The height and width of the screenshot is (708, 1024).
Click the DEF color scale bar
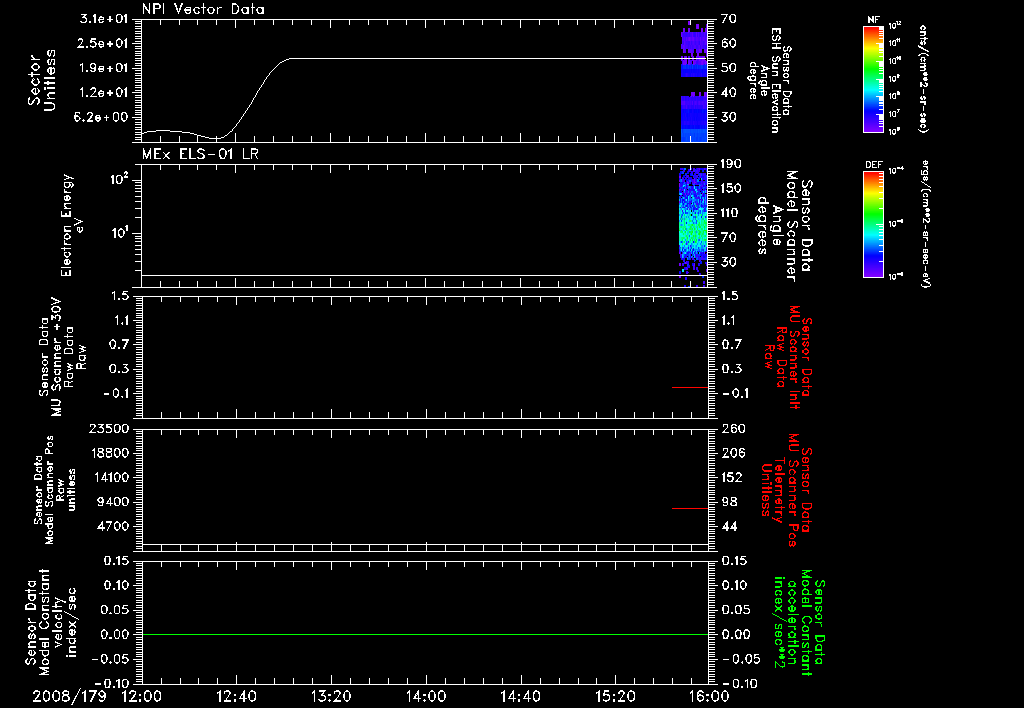(x=874, y=224)
